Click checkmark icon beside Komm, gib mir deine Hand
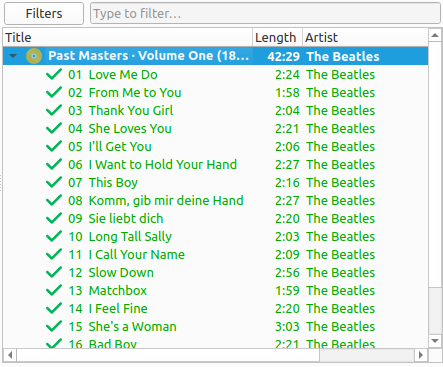This screenshot has width=443, height=367. click(x=54, y=200)
